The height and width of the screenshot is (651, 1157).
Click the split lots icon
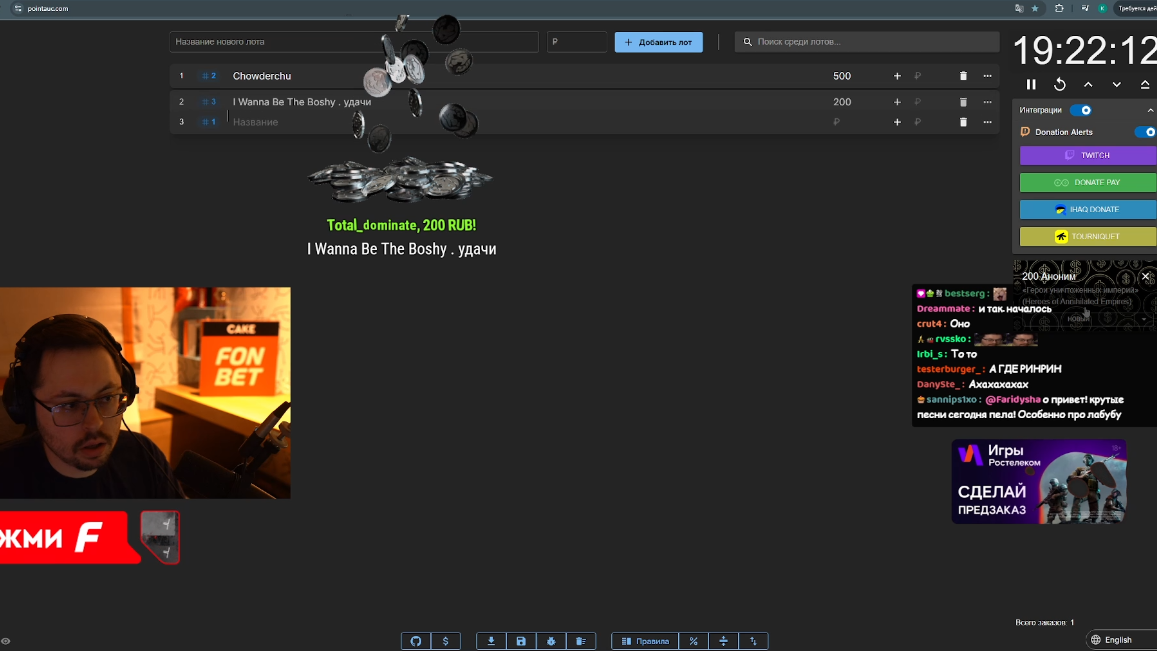[723, 641]
